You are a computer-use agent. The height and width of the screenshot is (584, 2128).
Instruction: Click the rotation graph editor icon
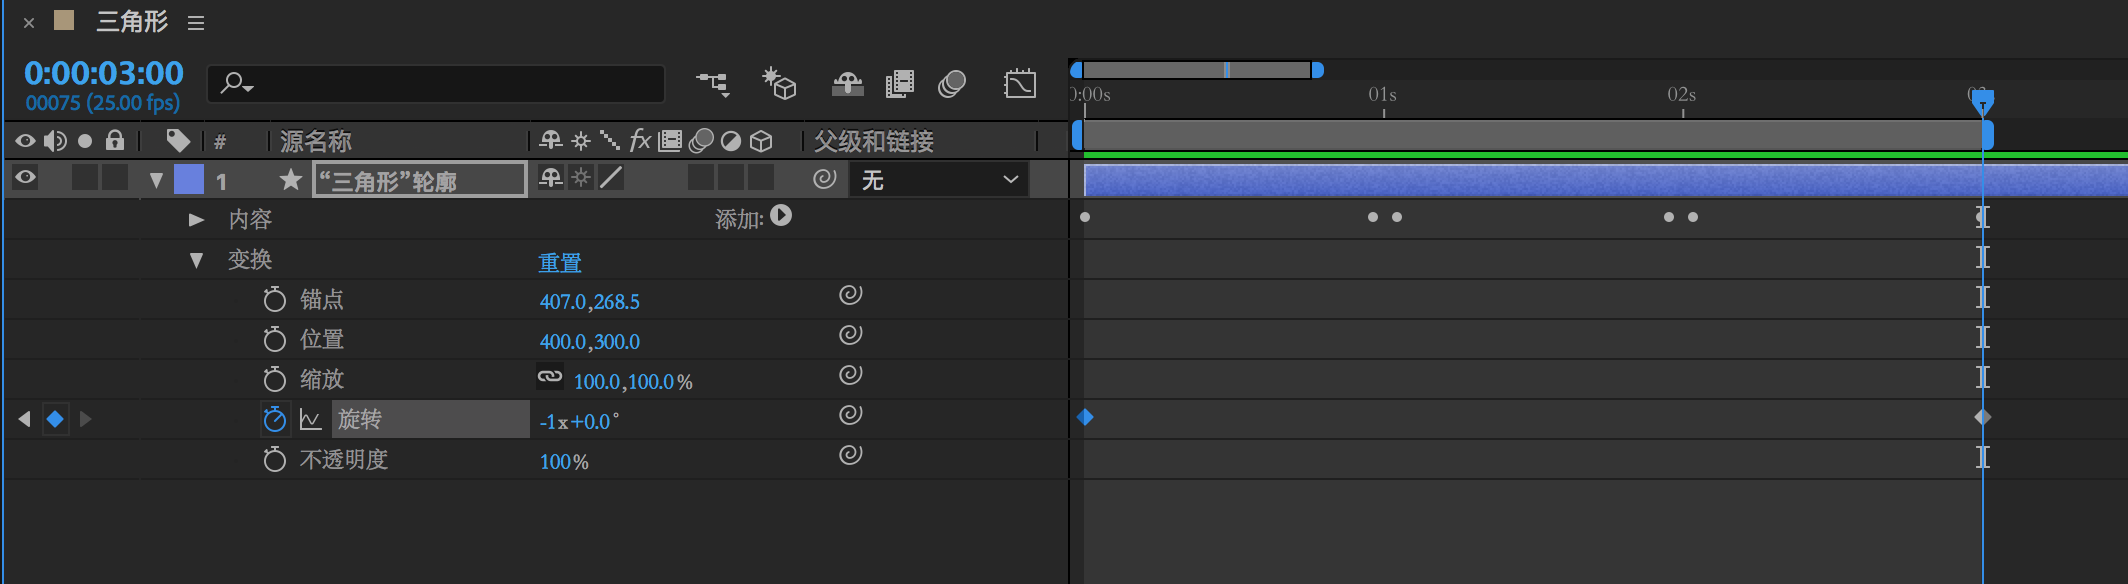310,420
